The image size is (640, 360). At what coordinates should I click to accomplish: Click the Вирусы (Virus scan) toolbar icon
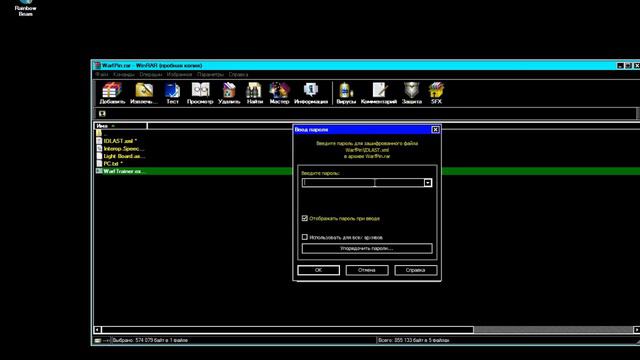click(x=346, y=93)
